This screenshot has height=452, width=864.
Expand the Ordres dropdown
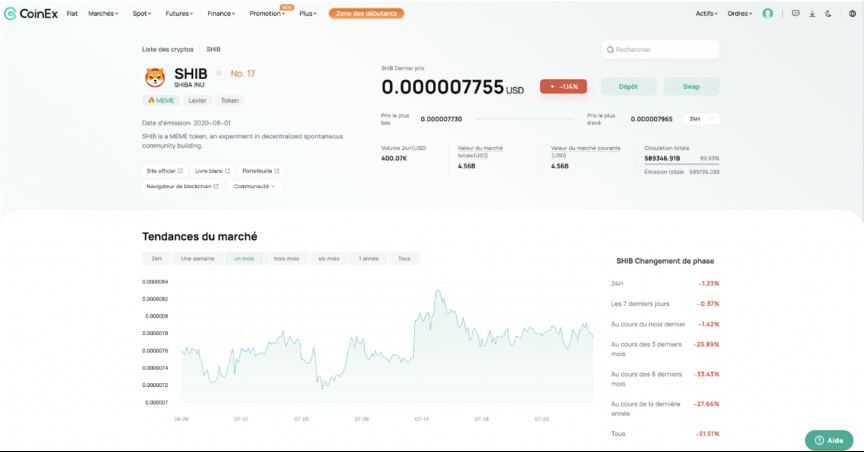pos(739,14)
